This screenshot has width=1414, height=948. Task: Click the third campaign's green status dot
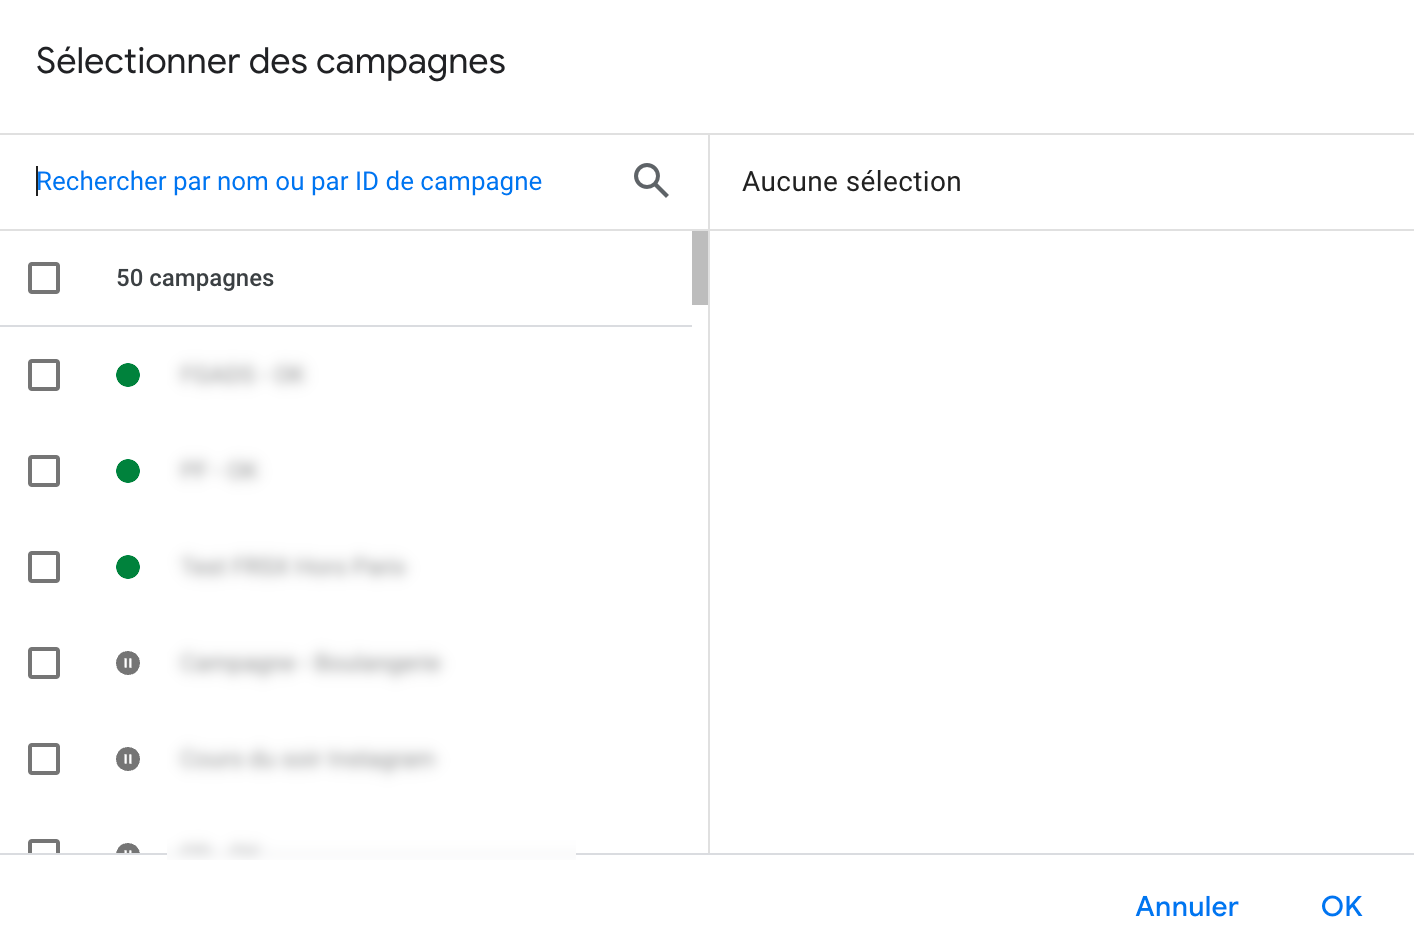pyautogui.click(x=128, y=567)
